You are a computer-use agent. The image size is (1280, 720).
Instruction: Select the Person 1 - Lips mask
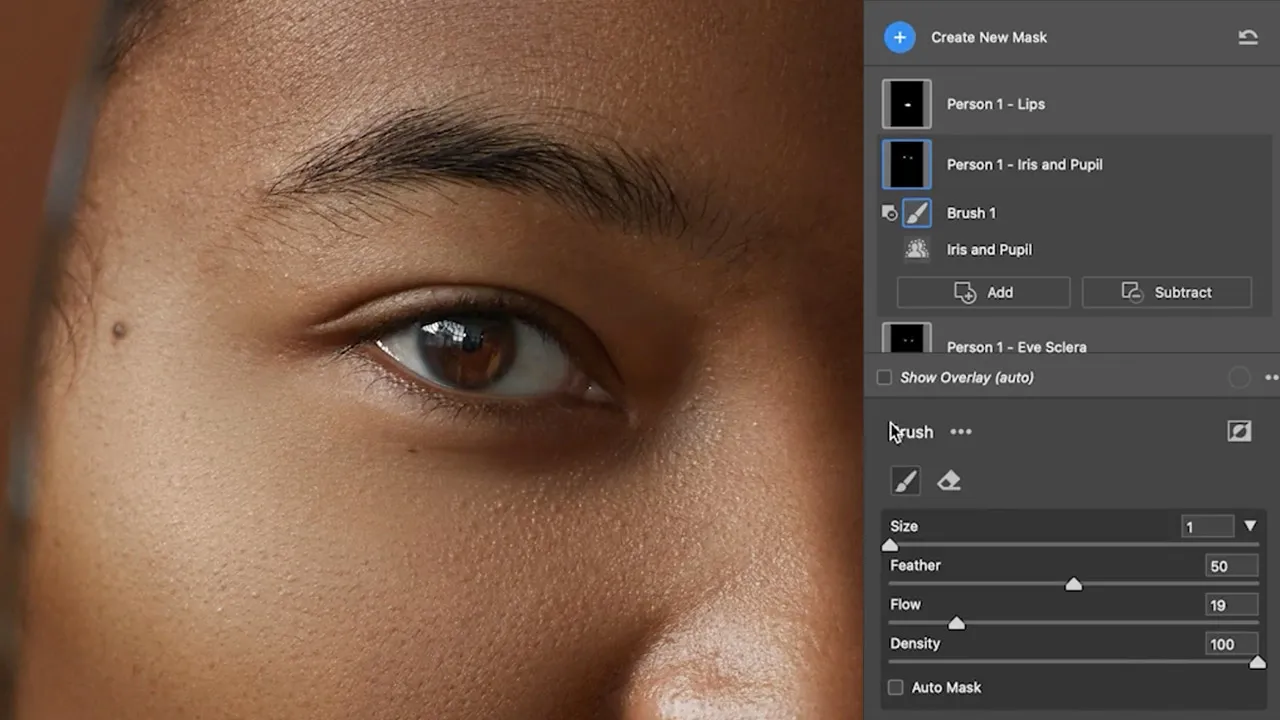click(x=995, y=104)
